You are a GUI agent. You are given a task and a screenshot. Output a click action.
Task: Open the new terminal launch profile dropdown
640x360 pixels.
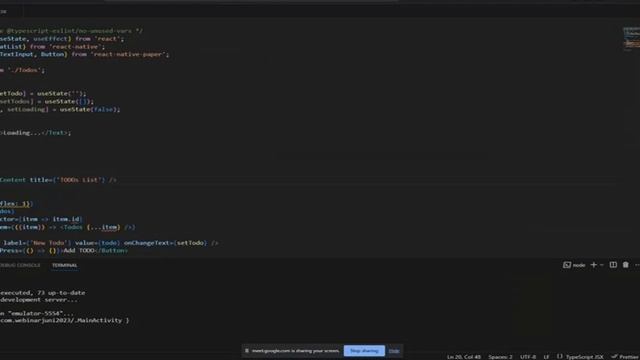pos(602,265)
